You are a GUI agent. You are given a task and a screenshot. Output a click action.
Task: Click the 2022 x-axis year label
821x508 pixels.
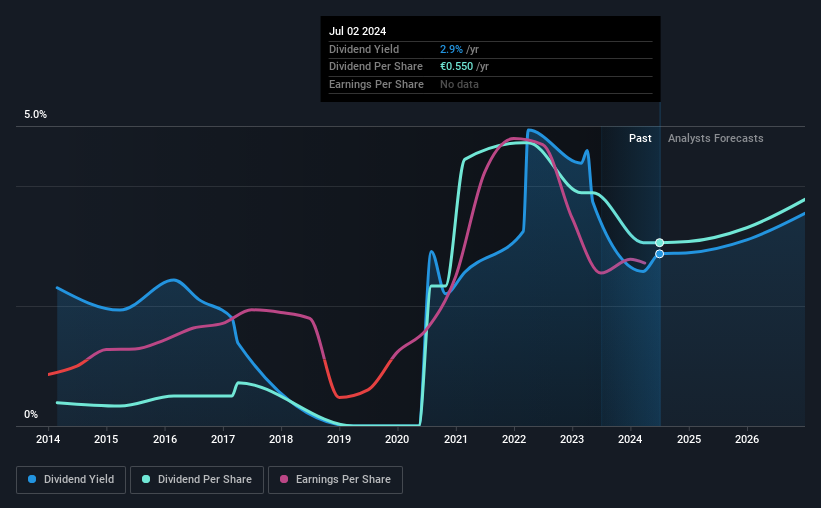[x=514, y=439]
